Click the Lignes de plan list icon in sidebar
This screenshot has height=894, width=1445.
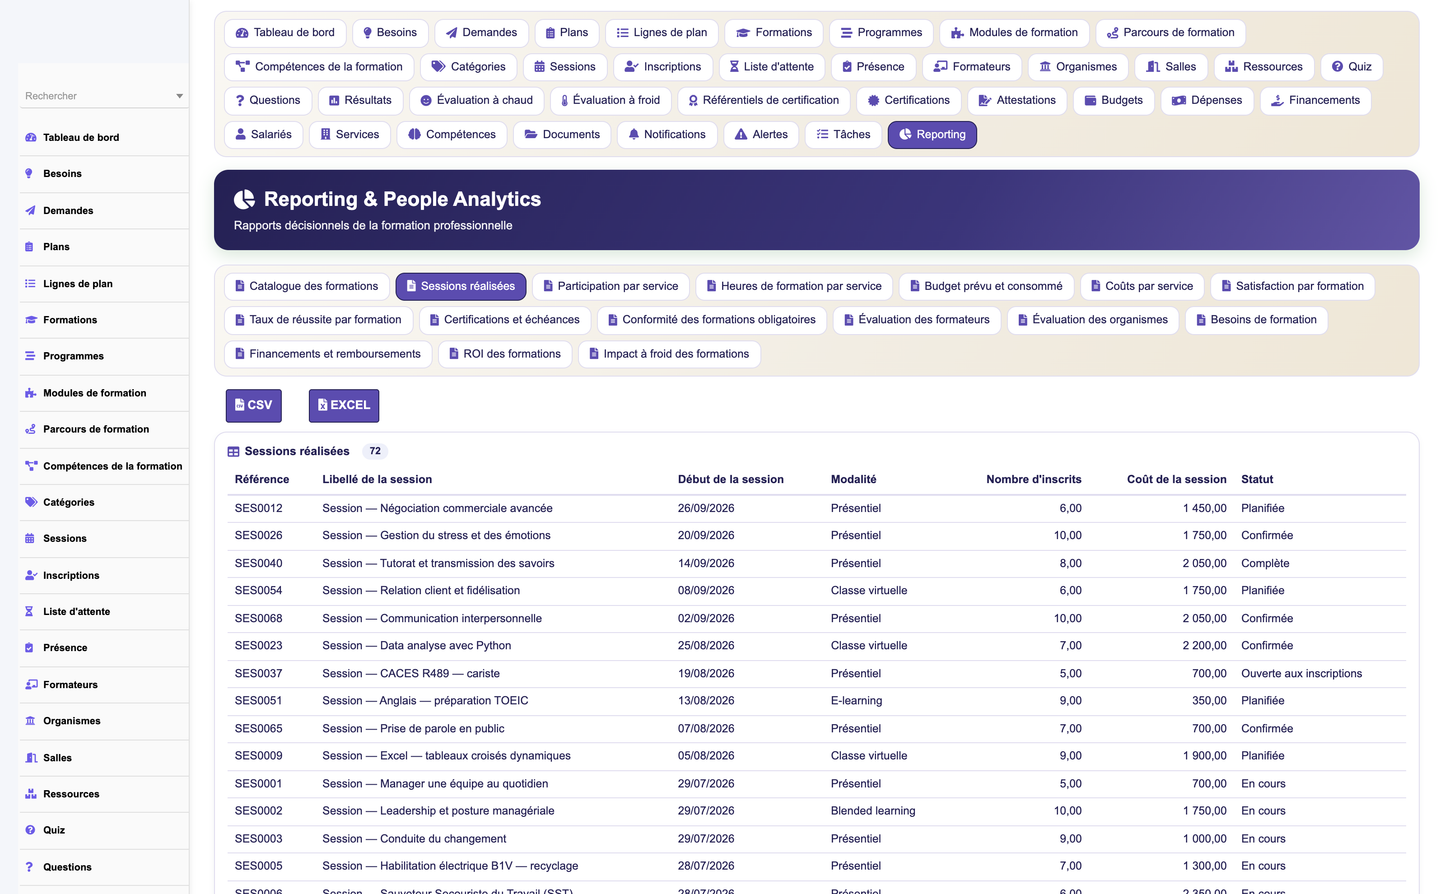(30, 284)
